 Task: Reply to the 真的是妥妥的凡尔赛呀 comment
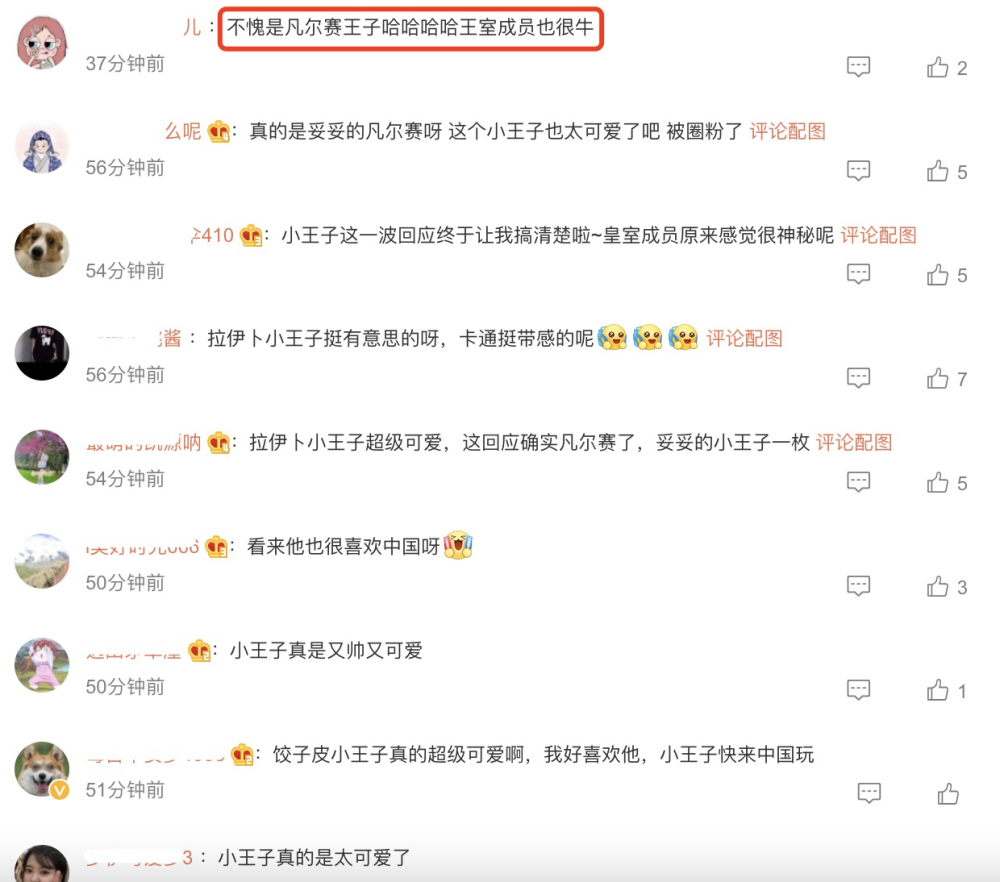(x=858, y=170)
